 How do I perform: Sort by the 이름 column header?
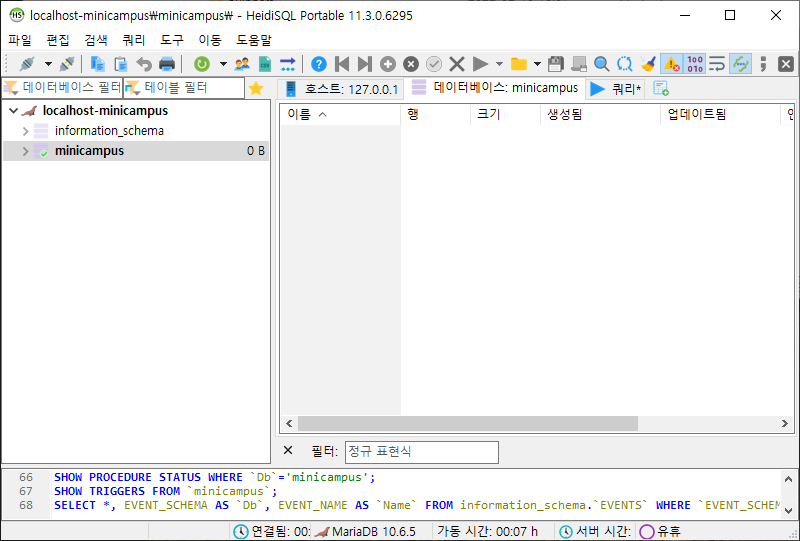tap(340, 114)
